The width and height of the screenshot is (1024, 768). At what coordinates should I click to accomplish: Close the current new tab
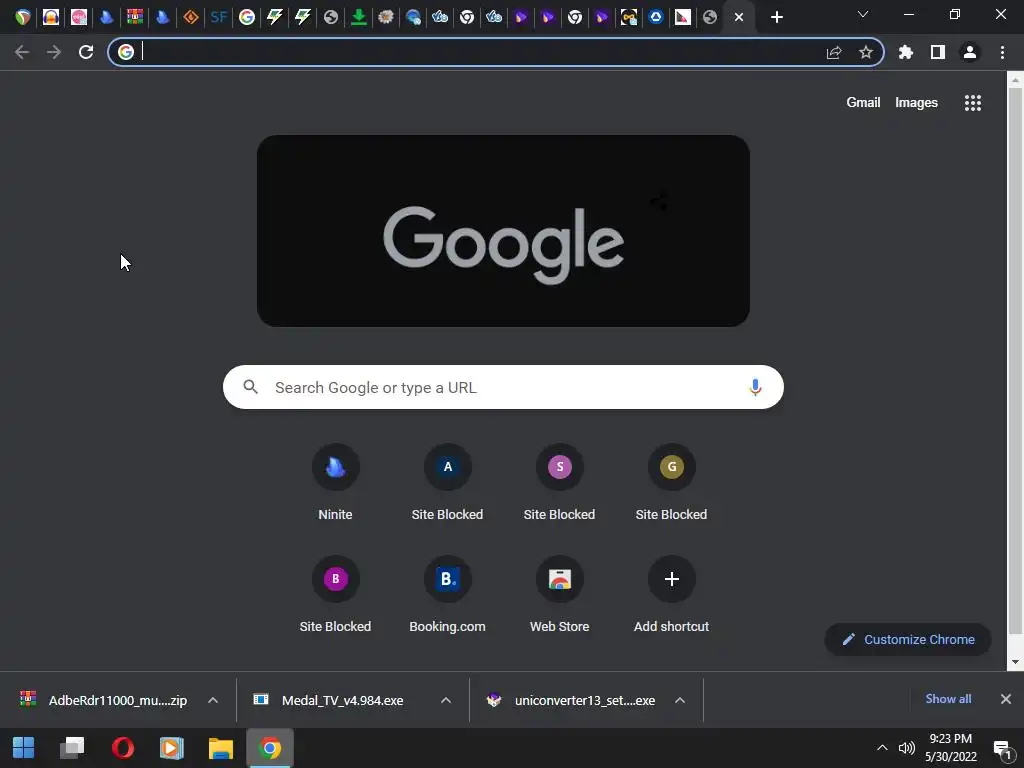tap(739, 17)
